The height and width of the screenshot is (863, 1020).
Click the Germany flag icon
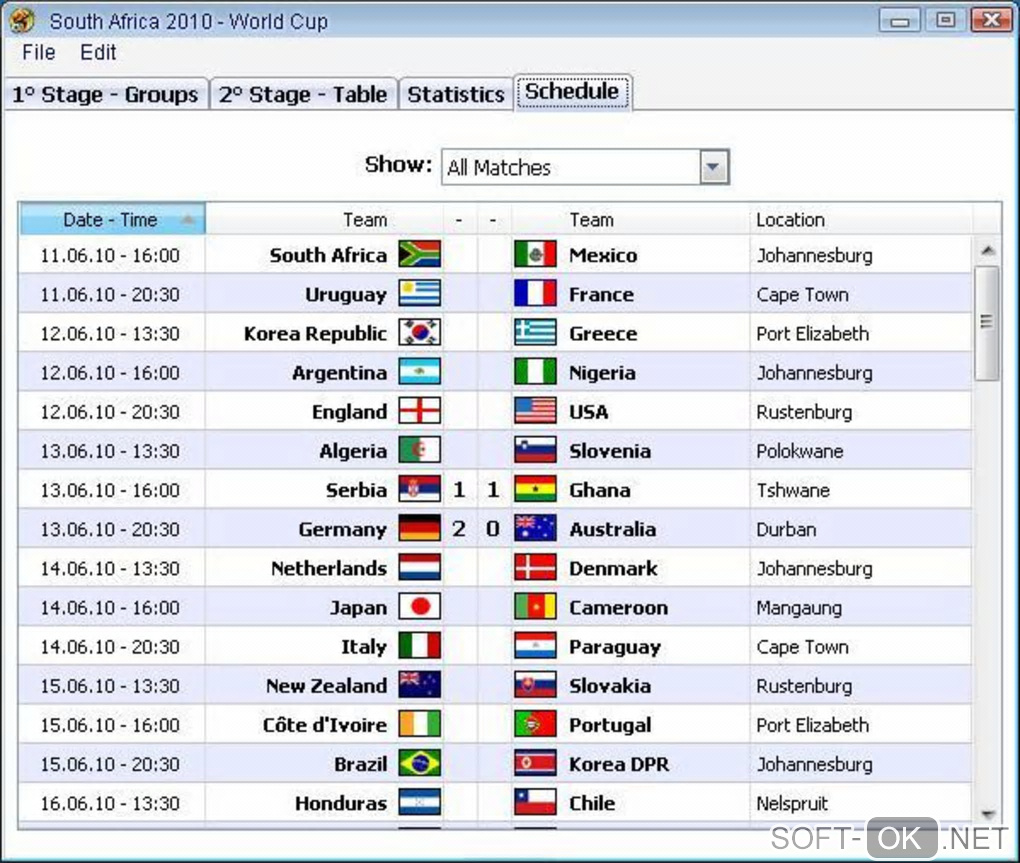(419, 529)
